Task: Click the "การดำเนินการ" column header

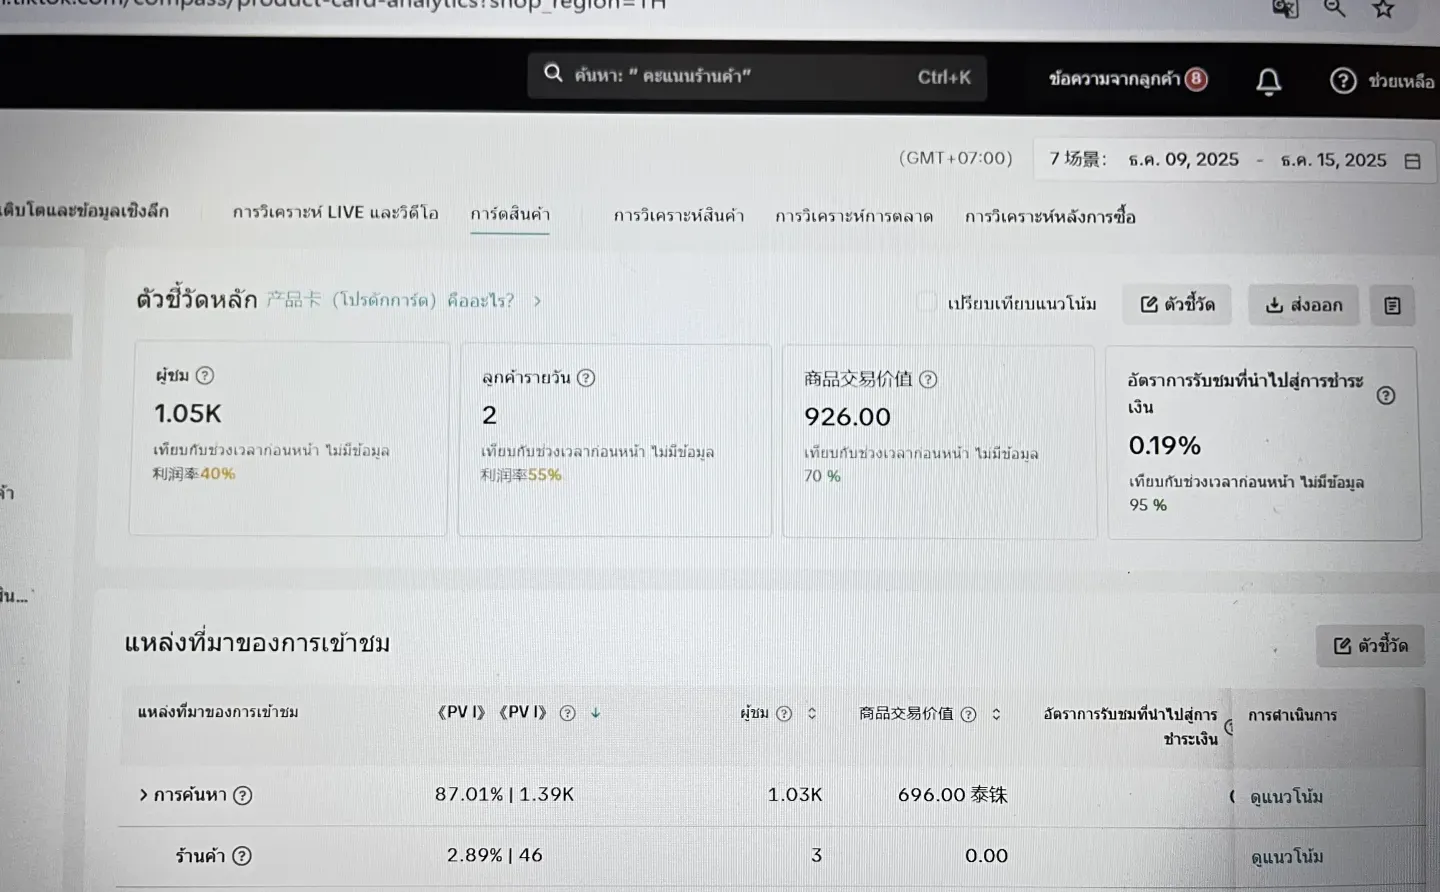Action: 1292,715
